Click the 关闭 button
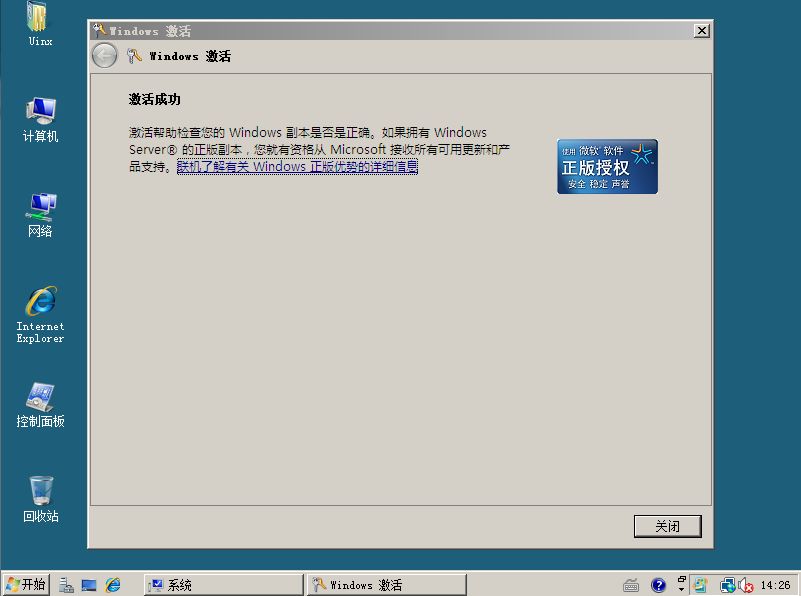Screen dimensions: 801x596 (667, 526)
